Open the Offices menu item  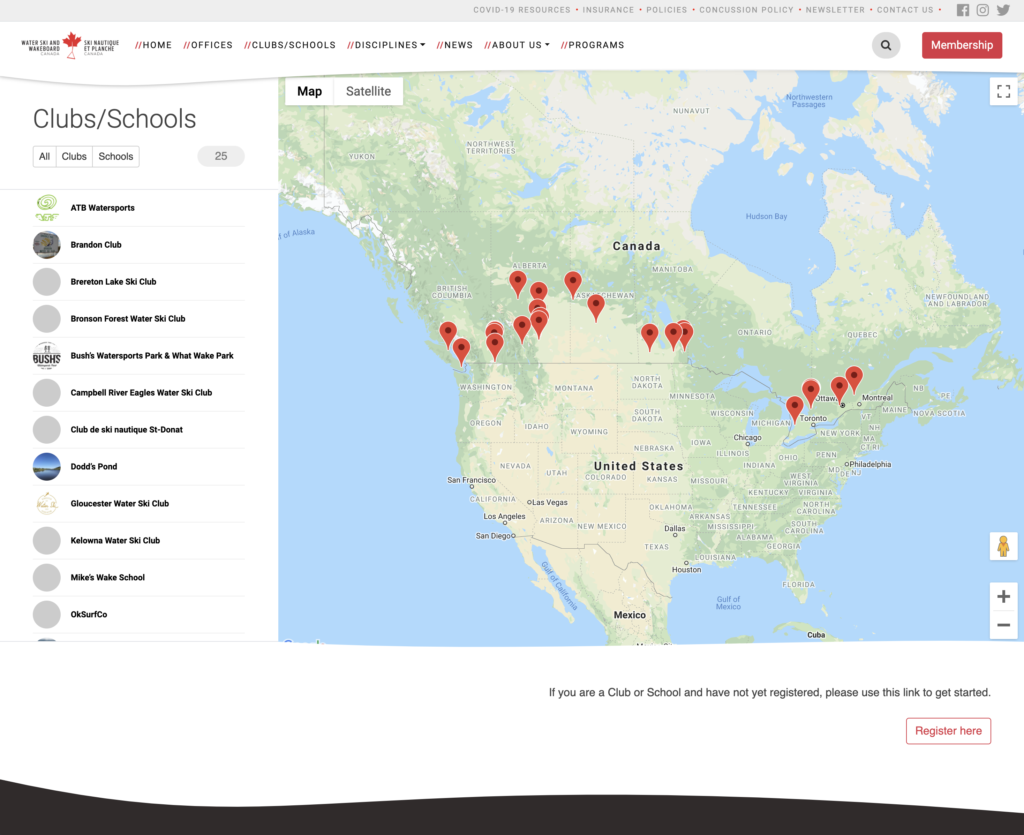tap(208, 45)
